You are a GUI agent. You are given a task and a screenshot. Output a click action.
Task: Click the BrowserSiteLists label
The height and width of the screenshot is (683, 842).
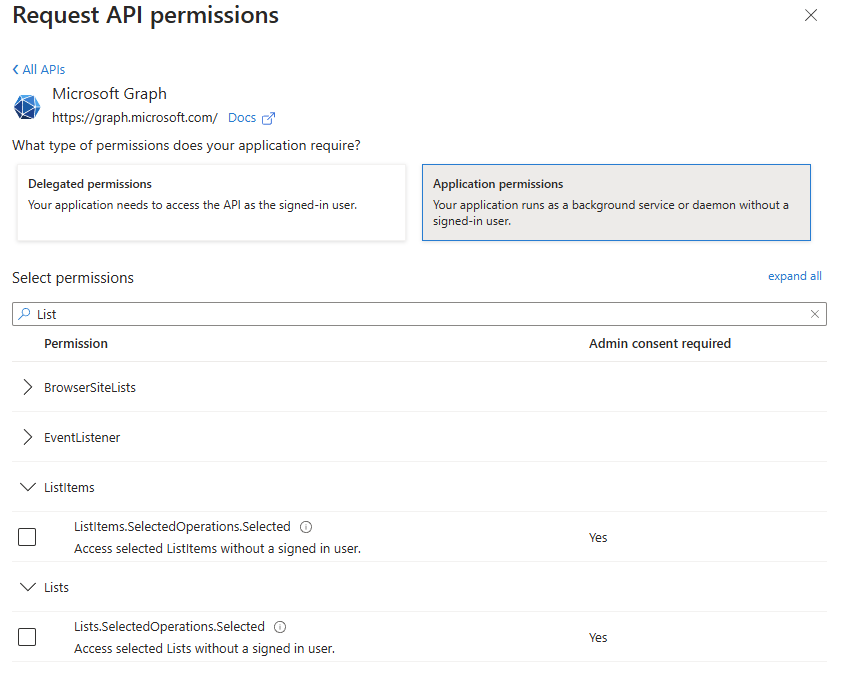coord(90,388)
